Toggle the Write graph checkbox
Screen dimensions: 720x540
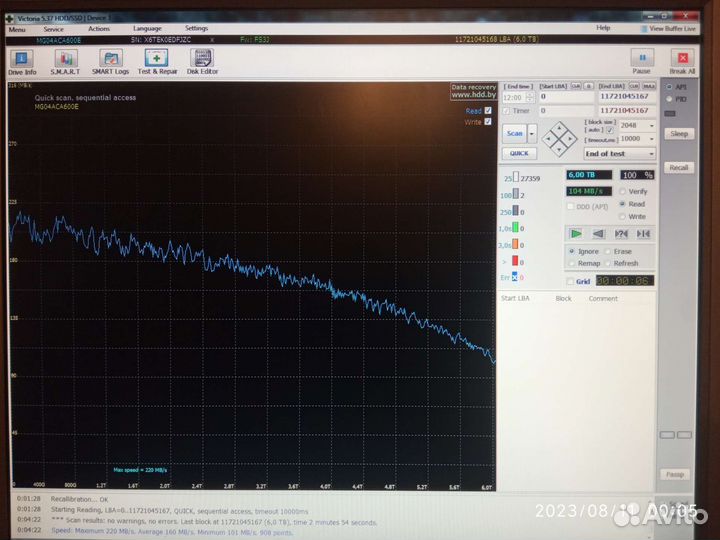(488, 122)
